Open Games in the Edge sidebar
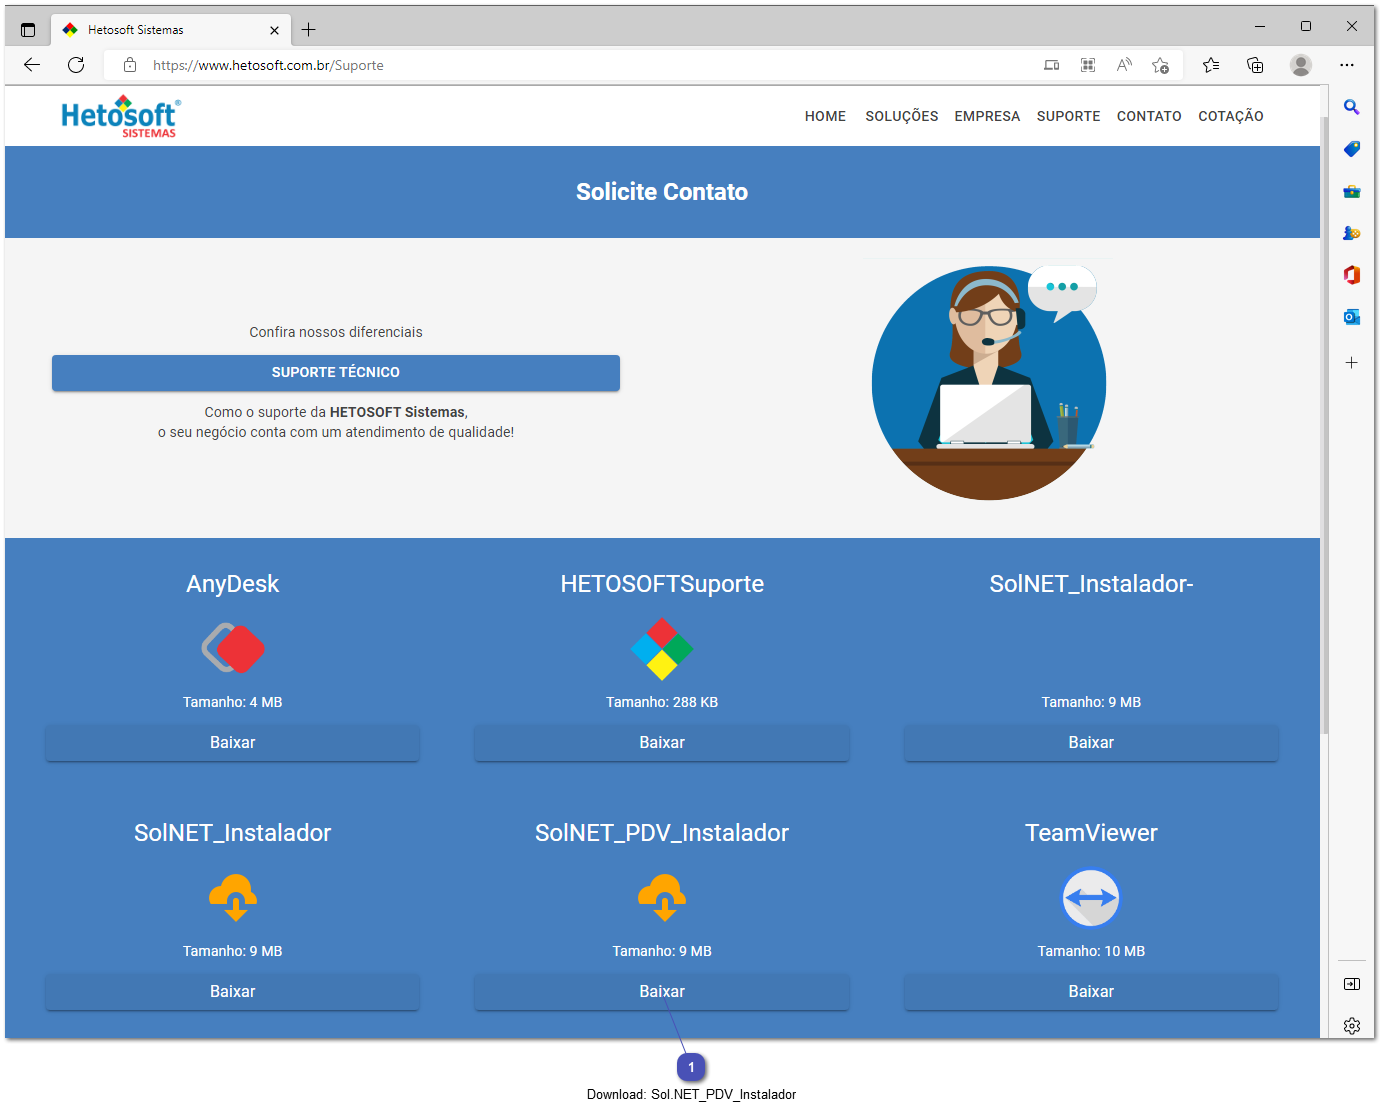1383x1118 pixels. tap(1351, 233)
